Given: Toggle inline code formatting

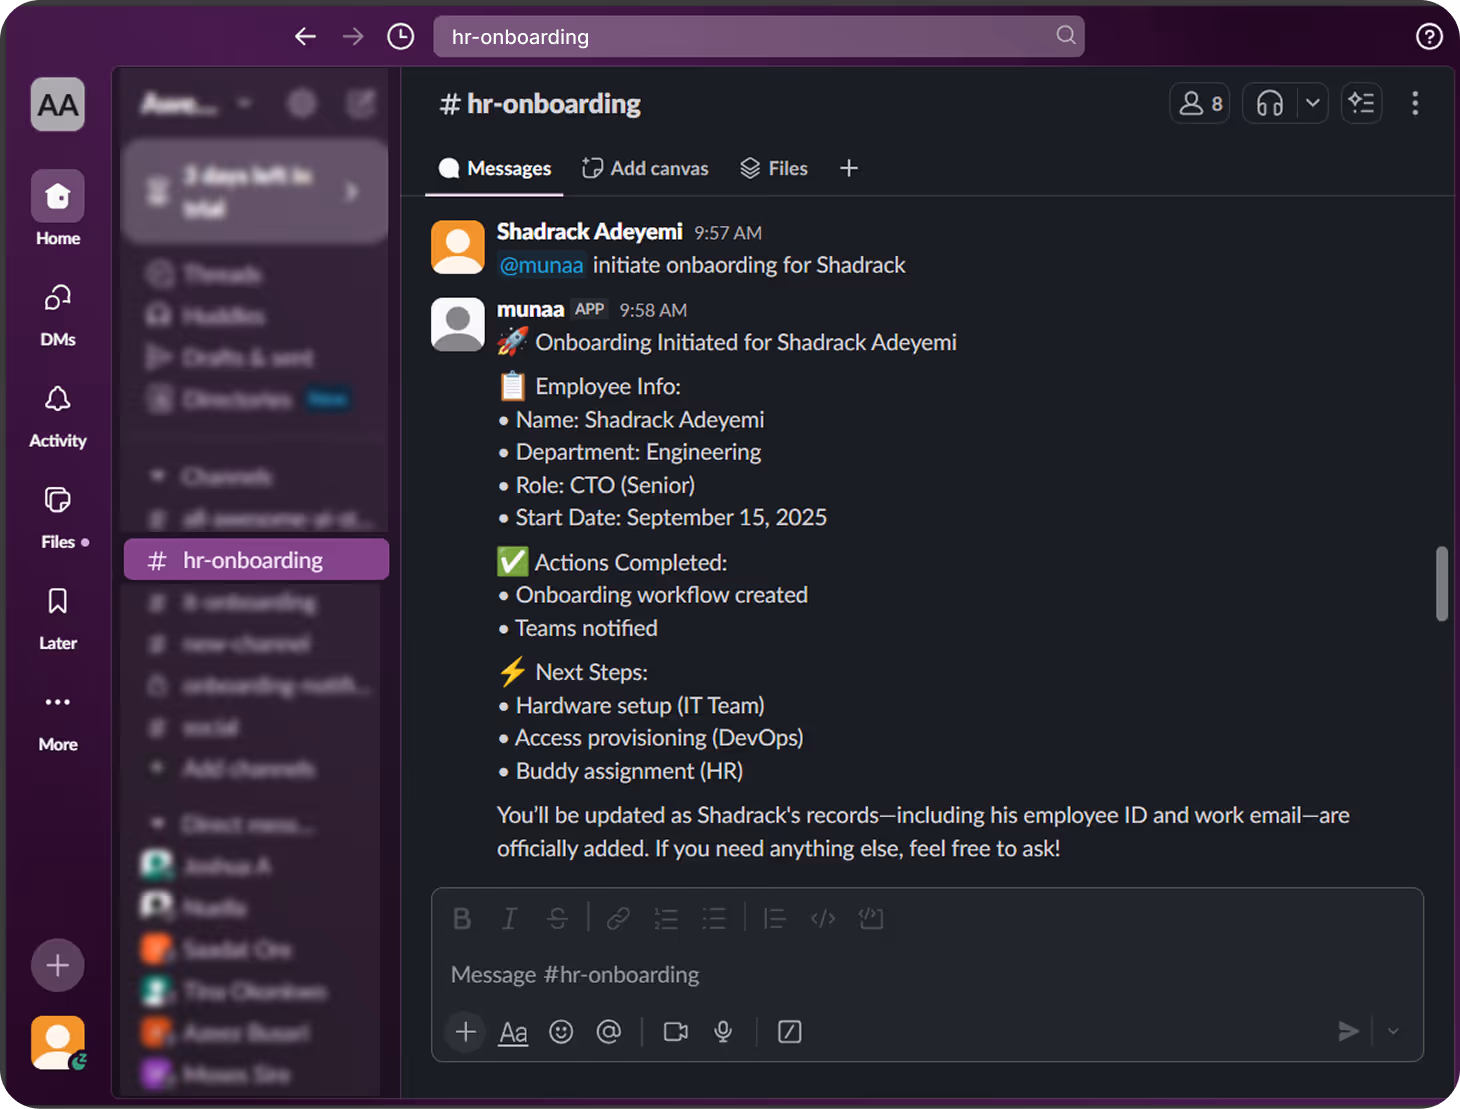Looking at the screenshot, I should (x=823, y=918).
